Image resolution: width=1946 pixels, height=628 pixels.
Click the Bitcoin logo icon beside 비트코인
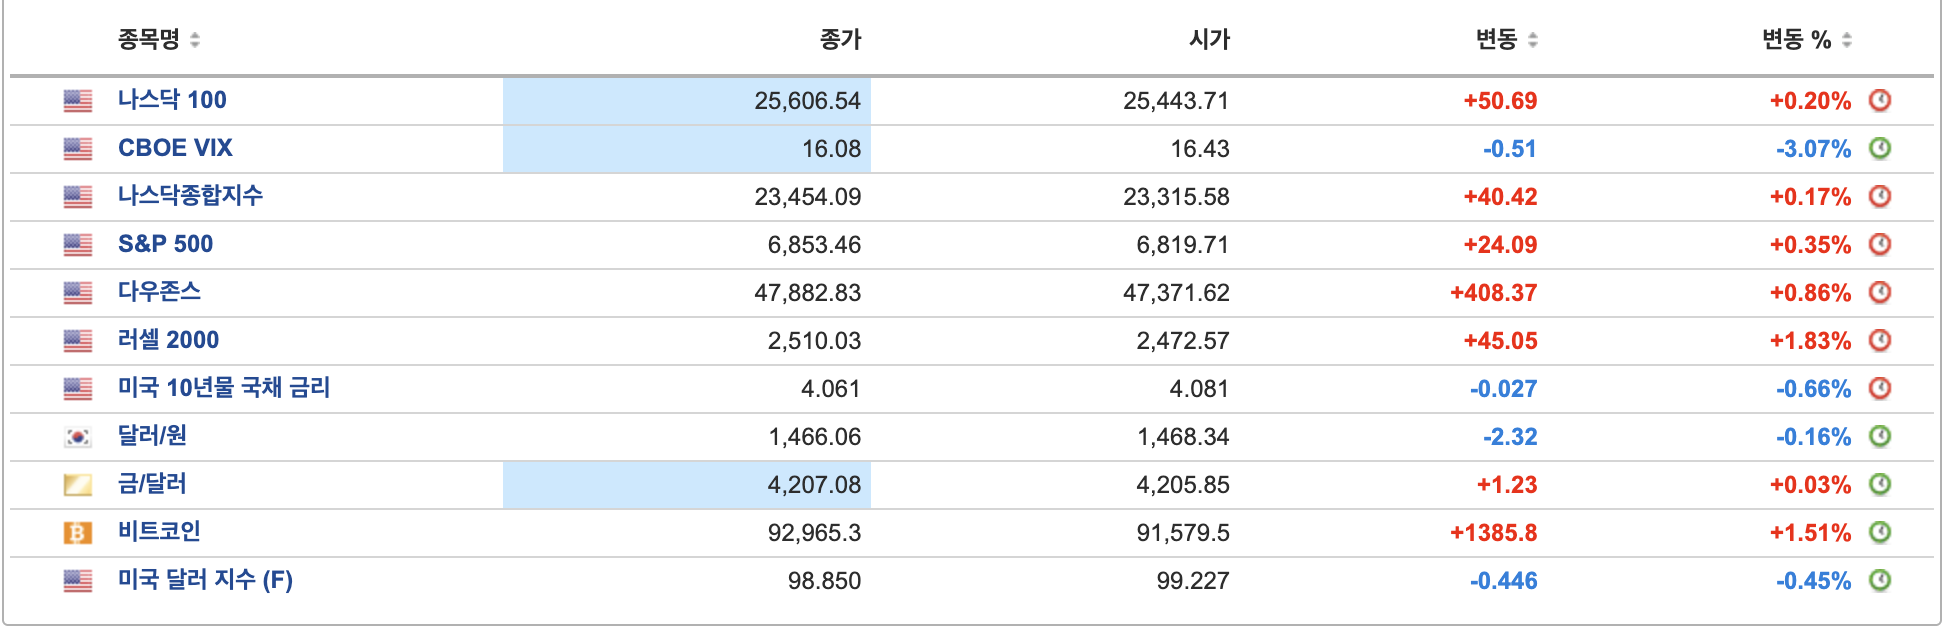pos(78,533)
